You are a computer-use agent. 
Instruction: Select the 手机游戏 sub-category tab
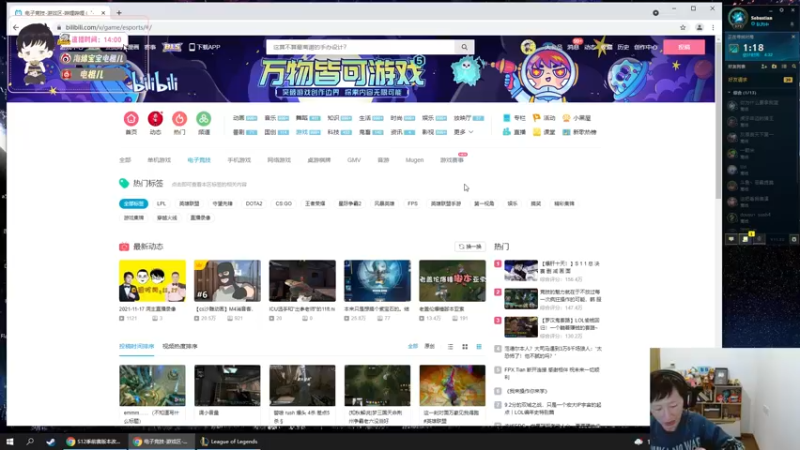point(239,160)
